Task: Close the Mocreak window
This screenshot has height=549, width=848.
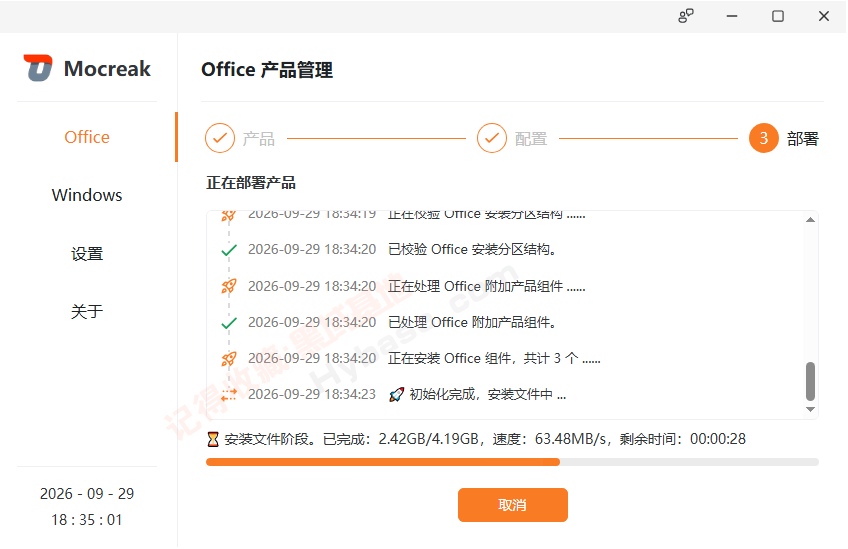Action: 824,16
